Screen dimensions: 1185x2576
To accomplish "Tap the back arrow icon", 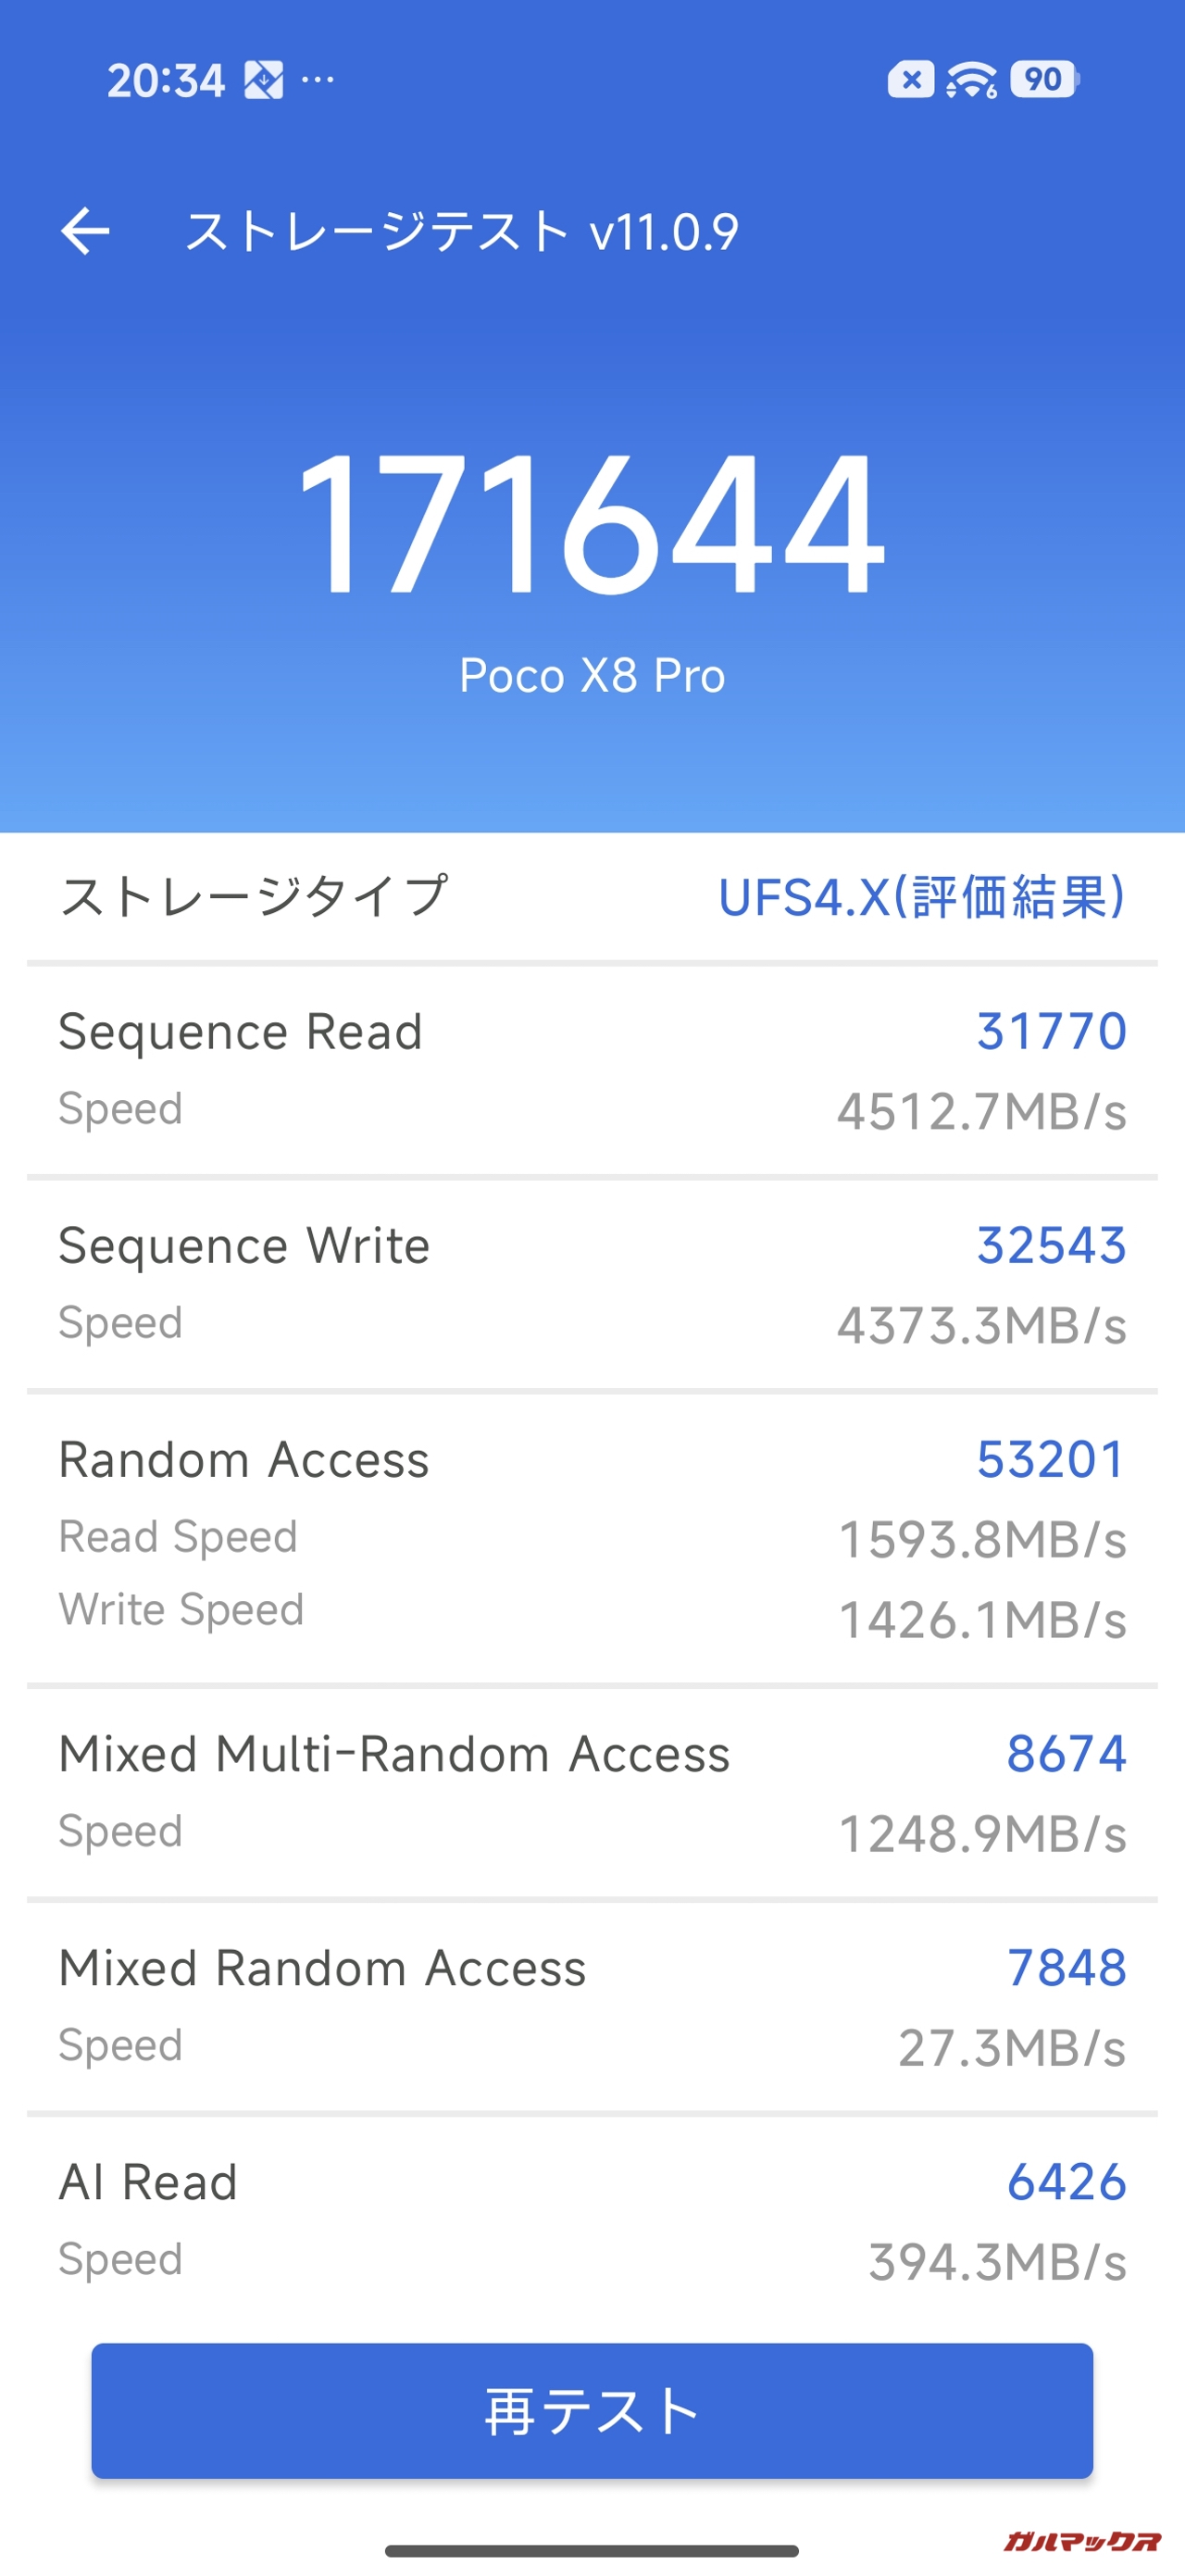I will pyautogui.click(x=85, y=231).
